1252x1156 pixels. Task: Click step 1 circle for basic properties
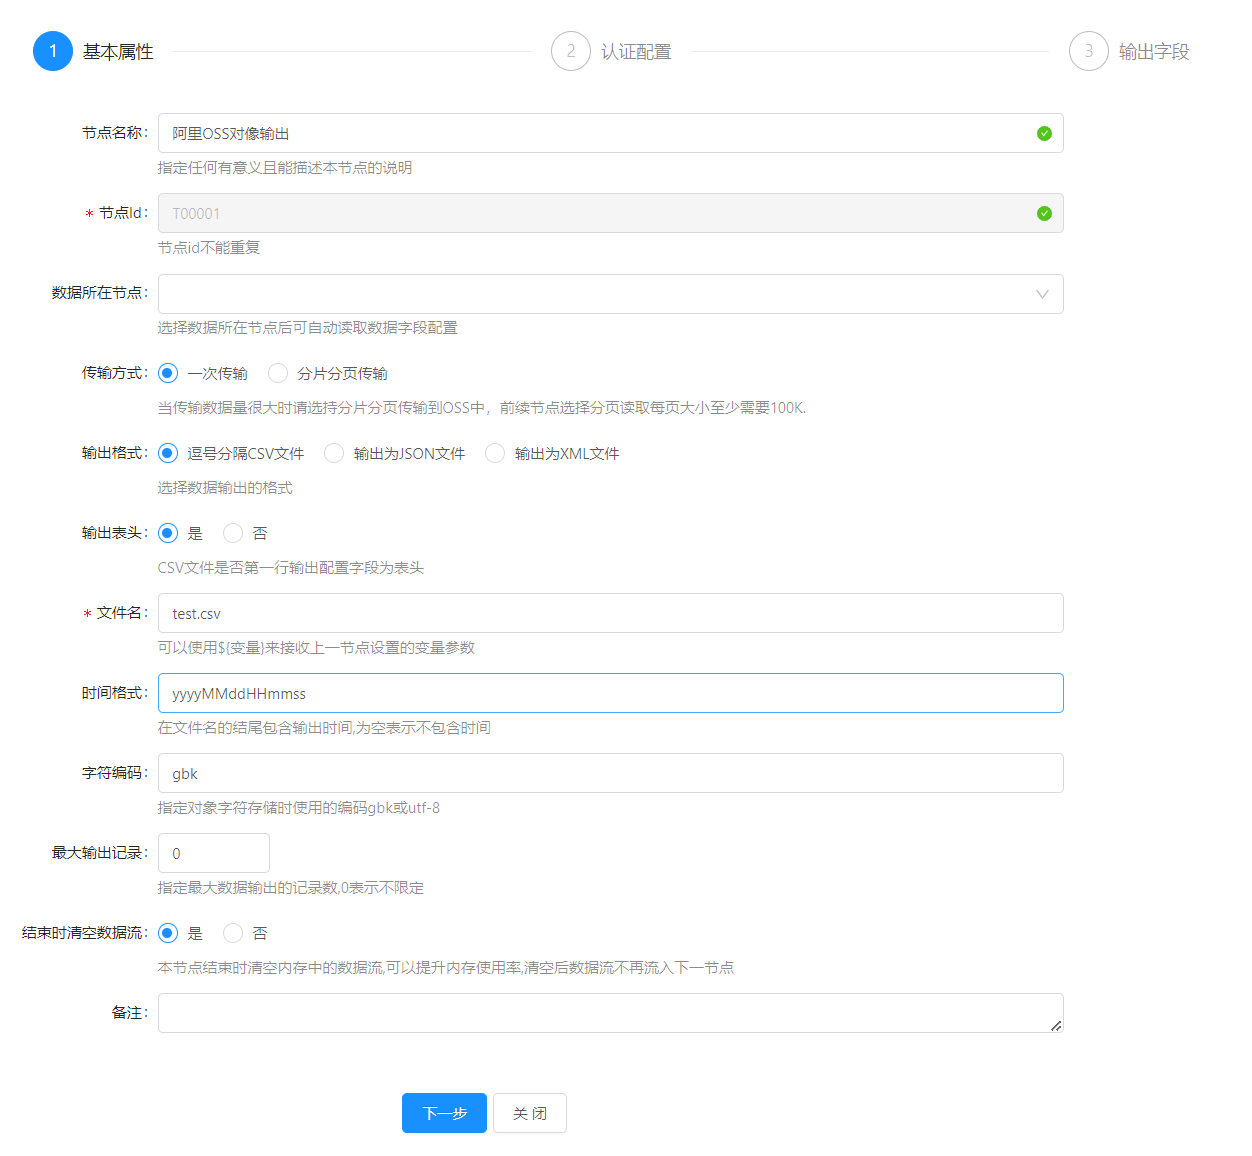pos(53,51)
